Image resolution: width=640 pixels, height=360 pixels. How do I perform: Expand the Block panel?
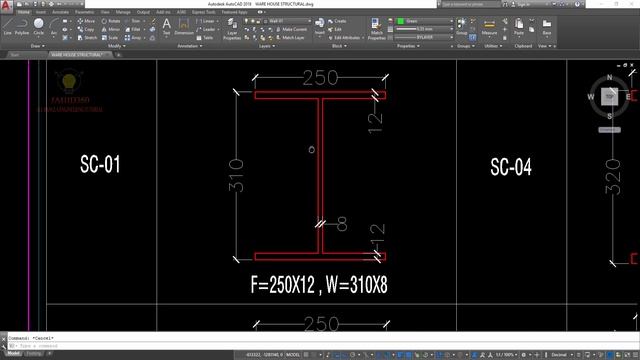(x=339, y=46)
